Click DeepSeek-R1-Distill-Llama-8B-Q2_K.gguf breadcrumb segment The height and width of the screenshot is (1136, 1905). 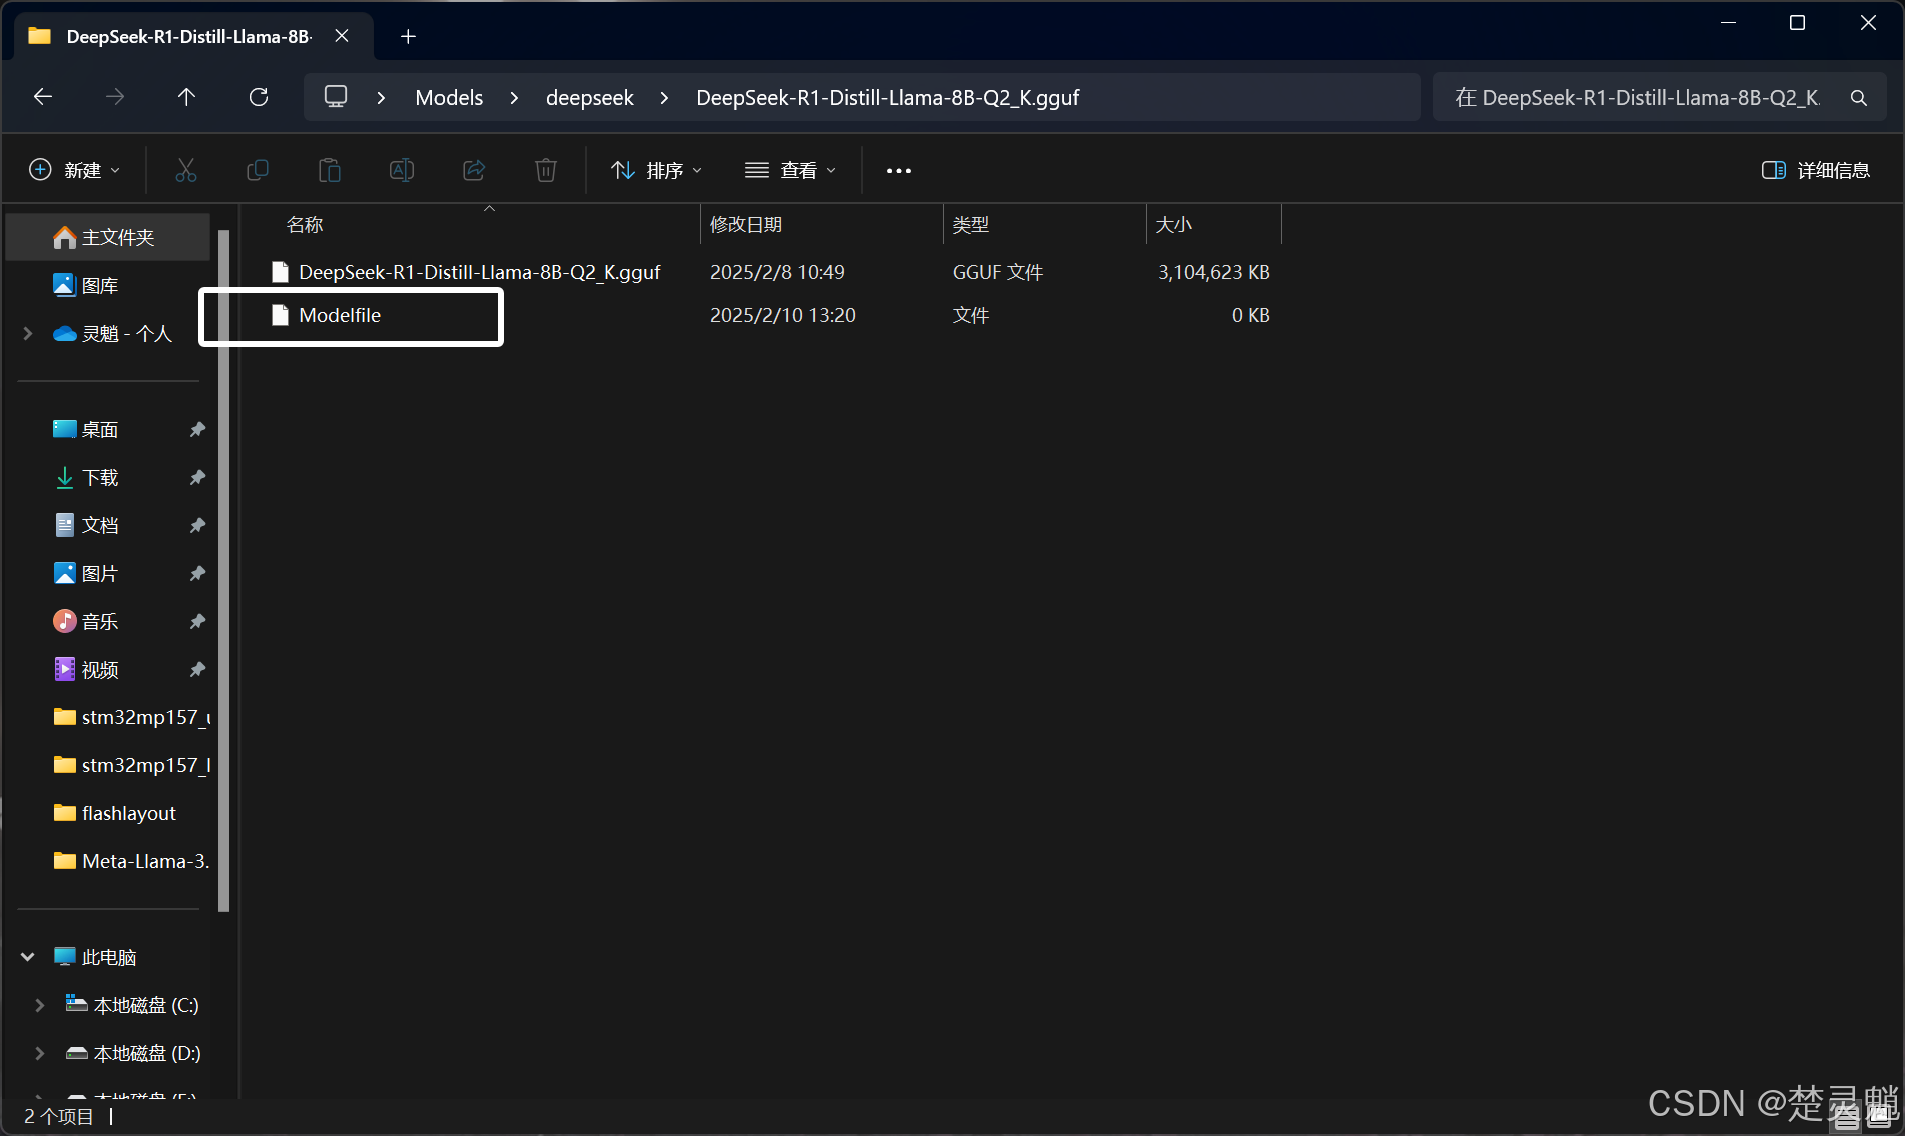[888, 98]
